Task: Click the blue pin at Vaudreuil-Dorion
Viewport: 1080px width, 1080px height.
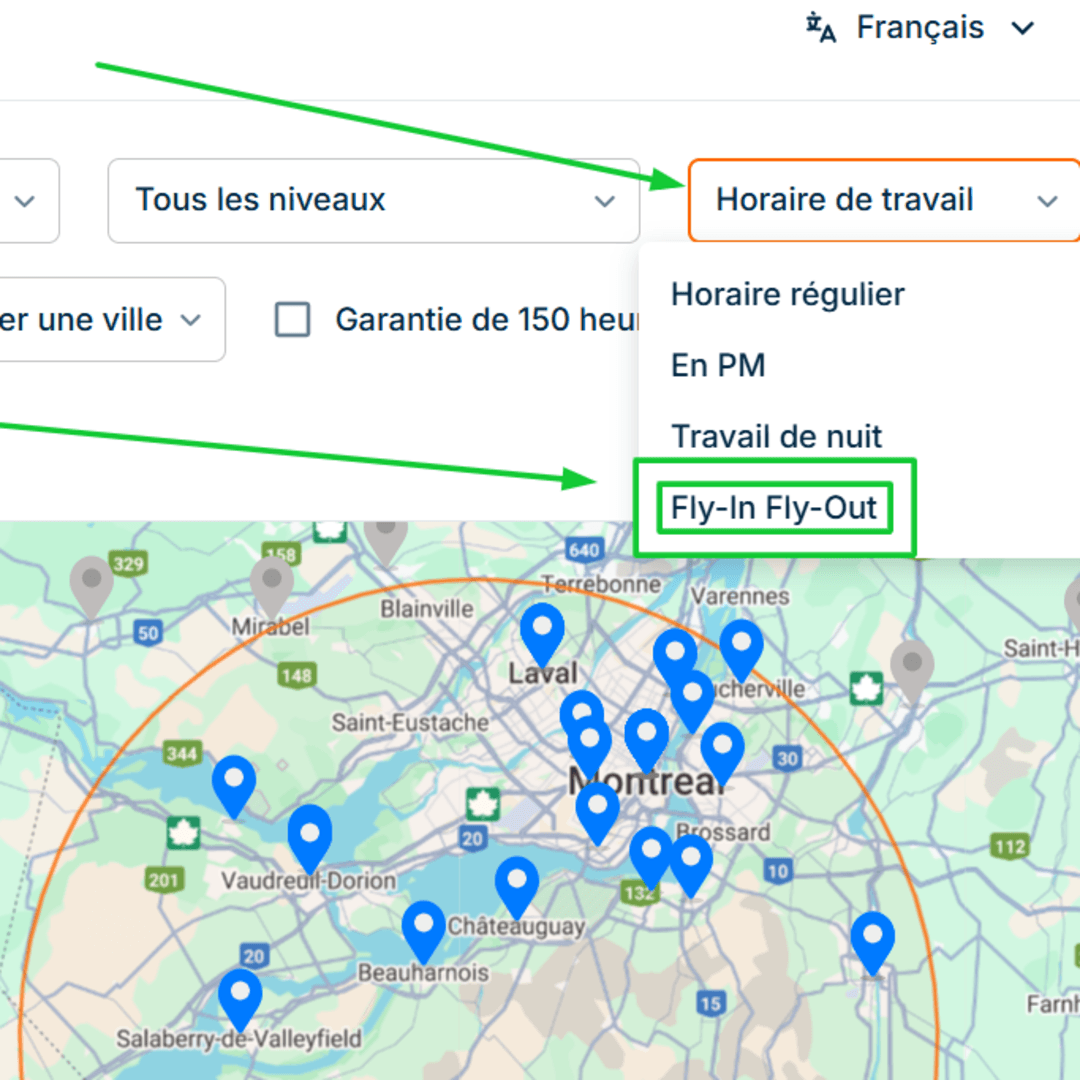Action: [x=310, y=838]
